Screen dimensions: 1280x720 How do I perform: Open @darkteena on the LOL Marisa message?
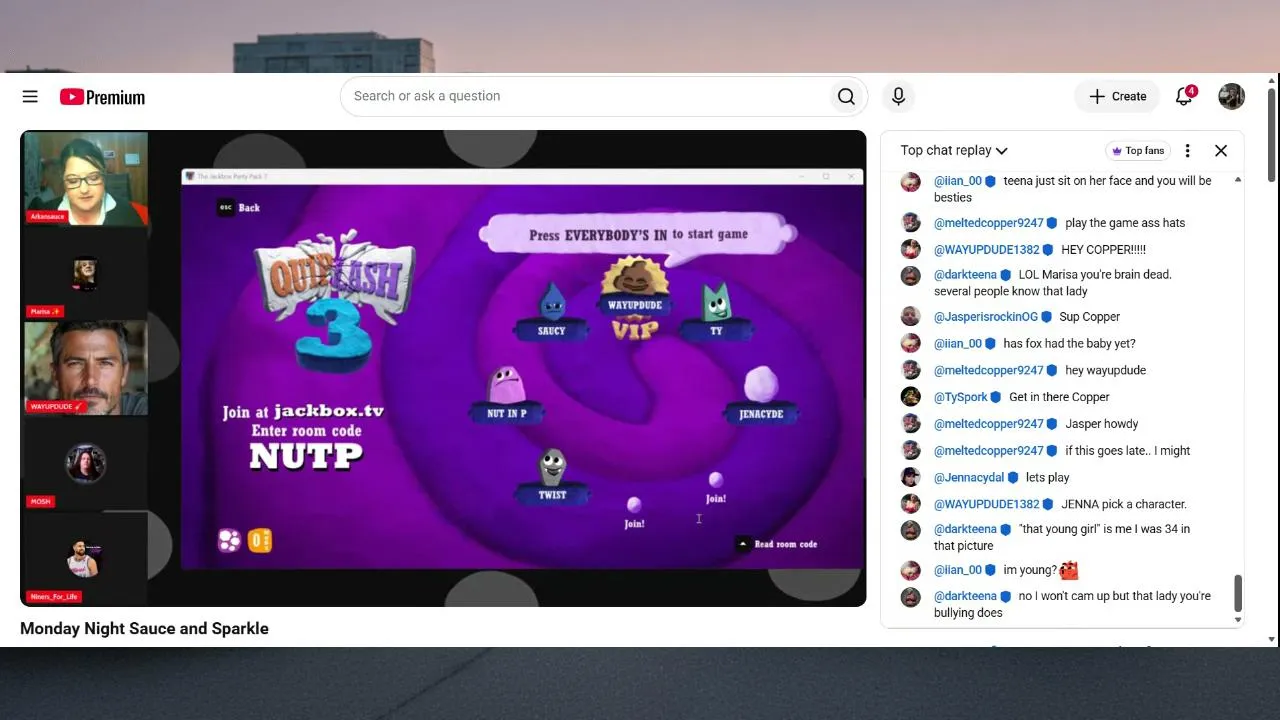[x=965, y=275]
